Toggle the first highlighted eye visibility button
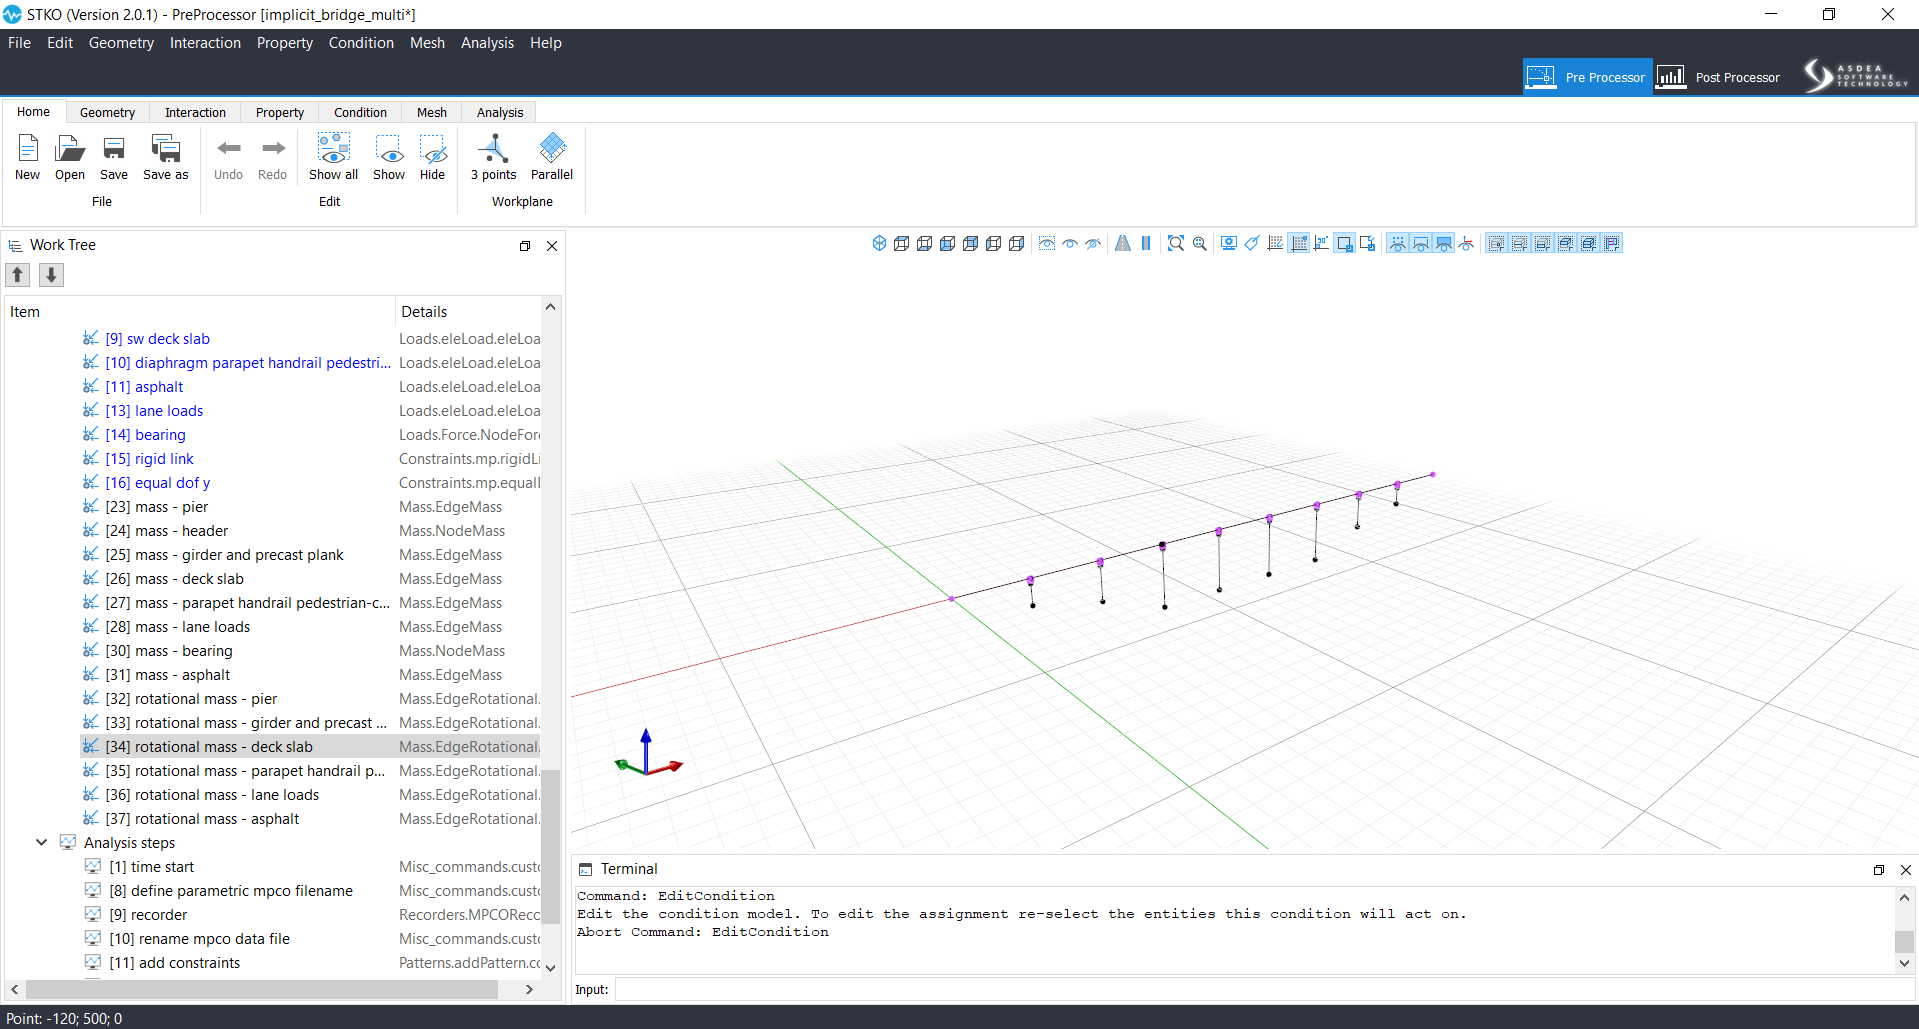Viewport: 1919px width, 1029px height. pyautogui.click(x=1398, y=243)
